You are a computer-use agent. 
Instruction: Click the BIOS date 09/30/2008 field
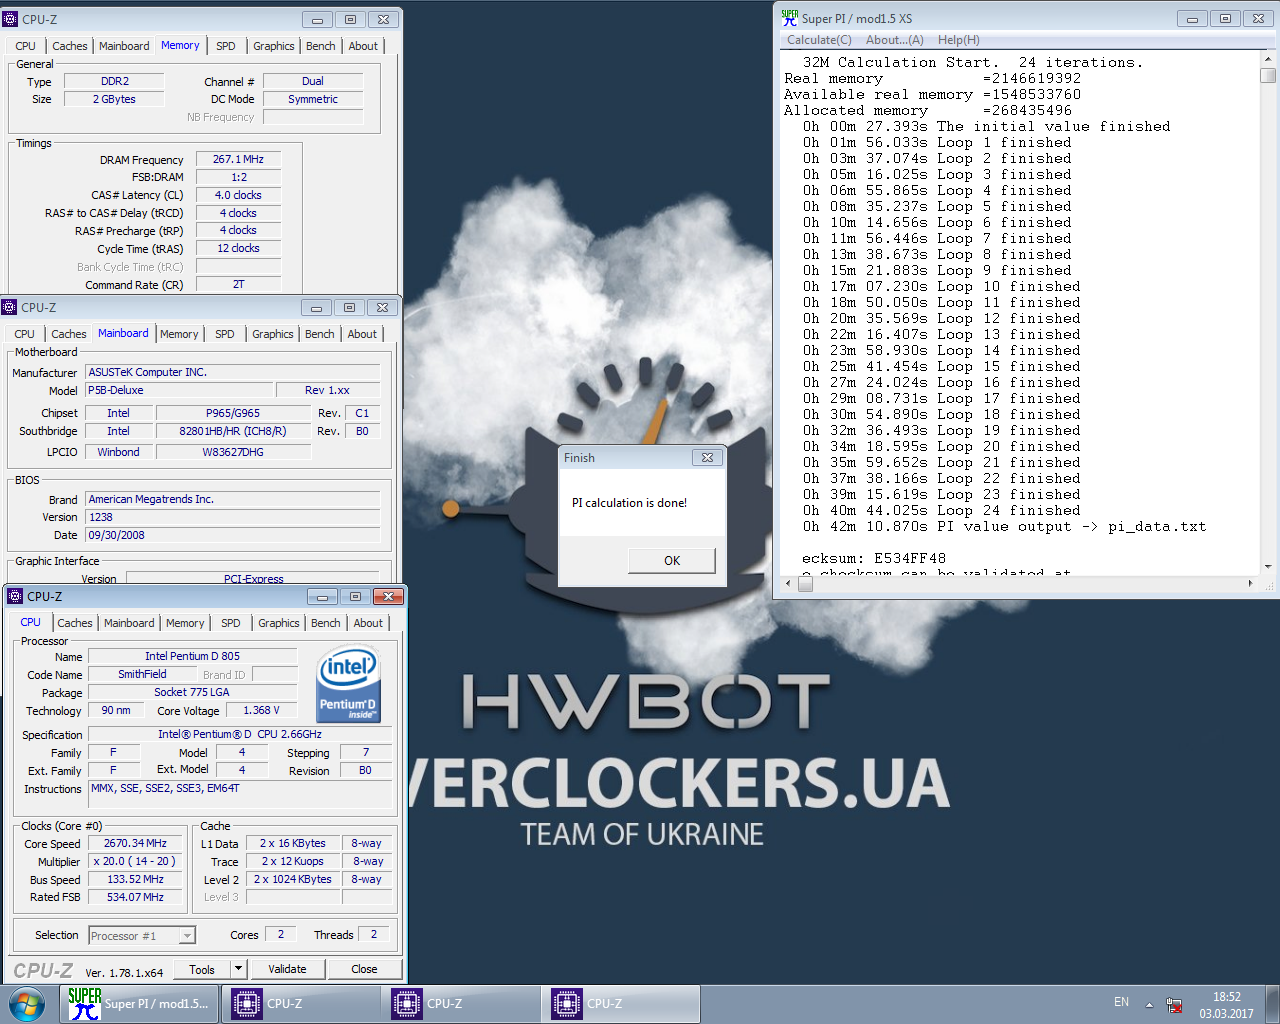[x=233, y=535]
